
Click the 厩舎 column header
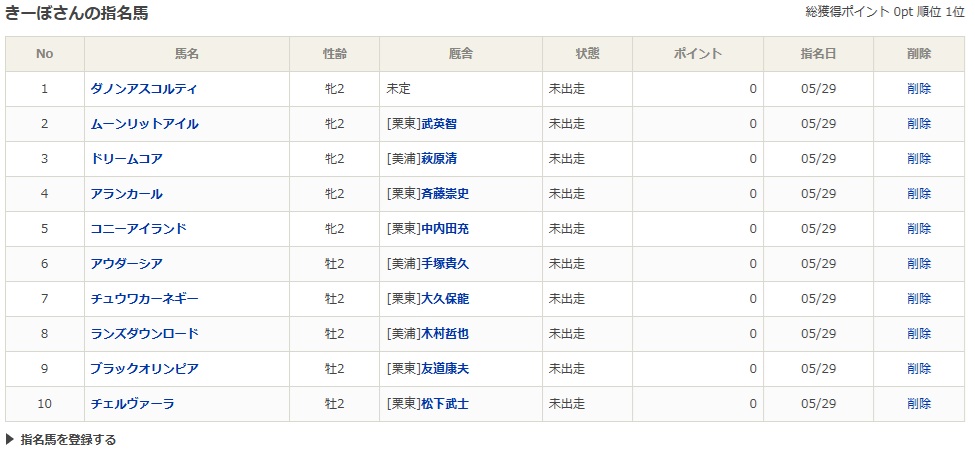coord(461,53)
